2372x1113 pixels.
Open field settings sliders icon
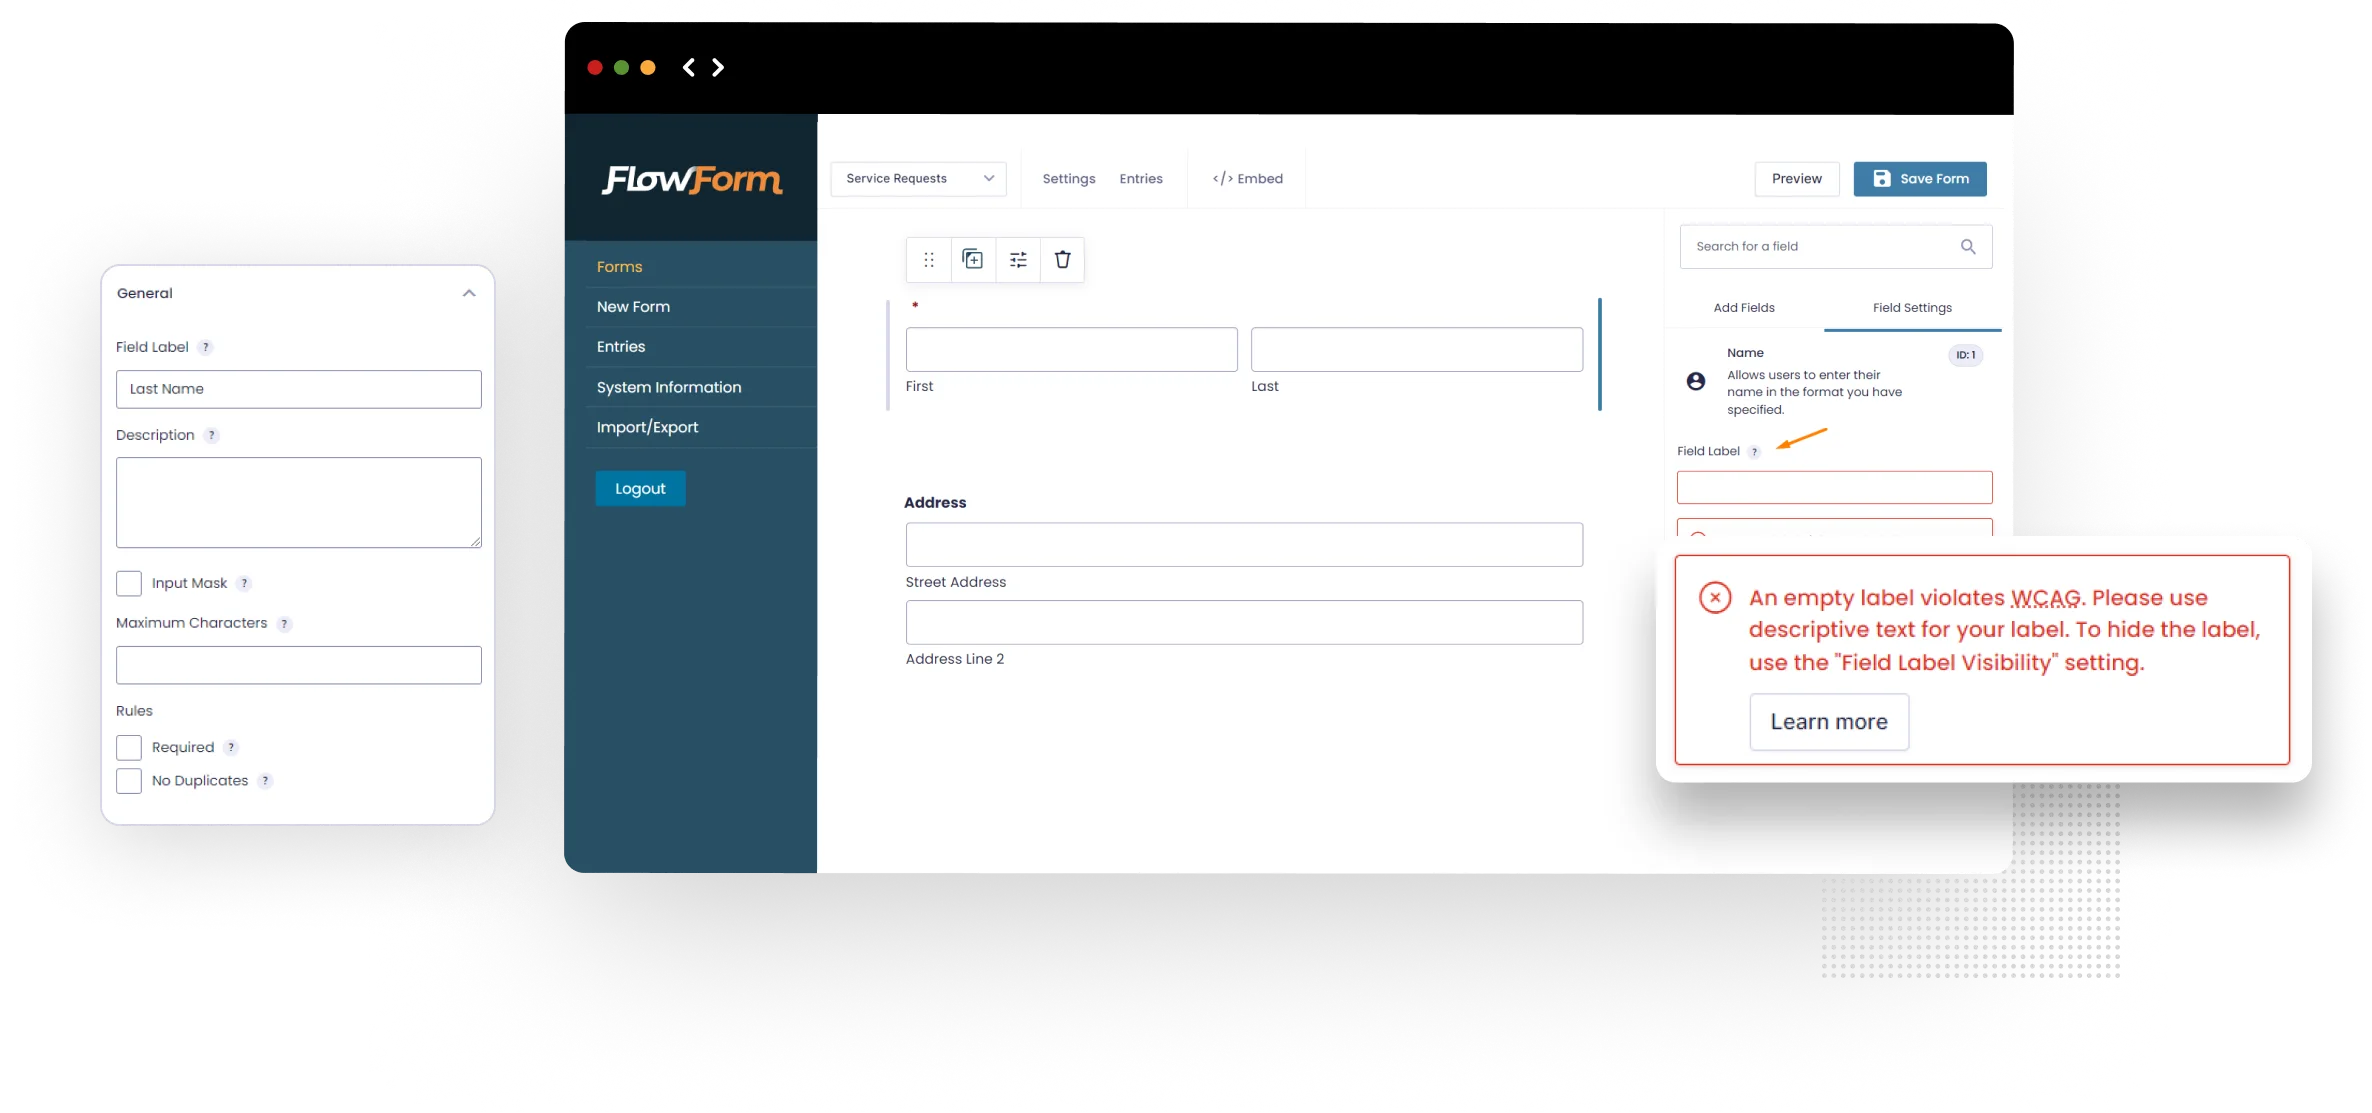(x=1018, y=260)
